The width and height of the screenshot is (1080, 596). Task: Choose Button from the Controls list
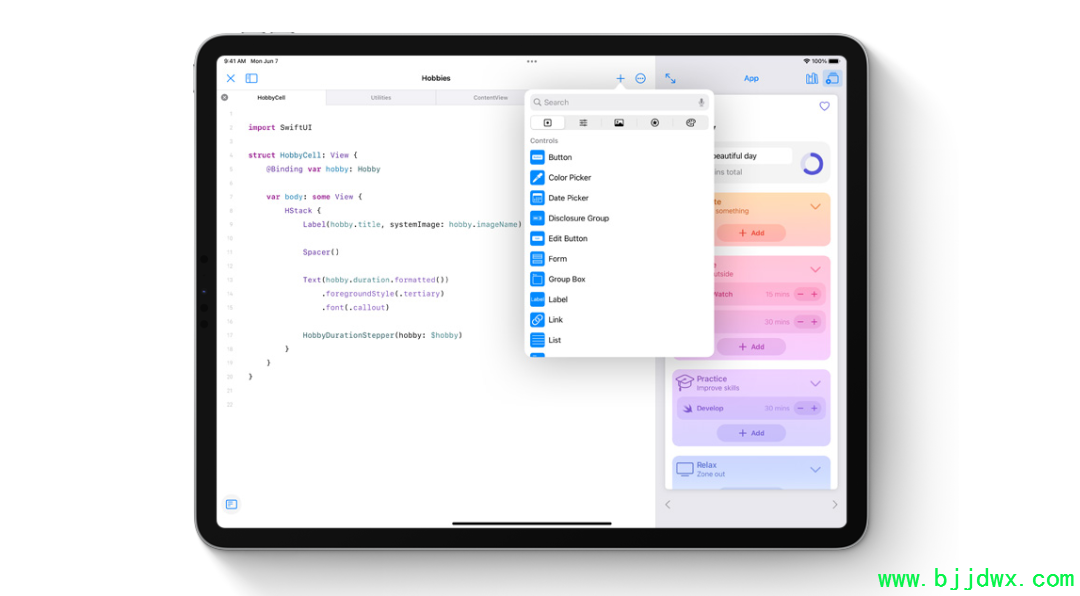click(619, 158)
